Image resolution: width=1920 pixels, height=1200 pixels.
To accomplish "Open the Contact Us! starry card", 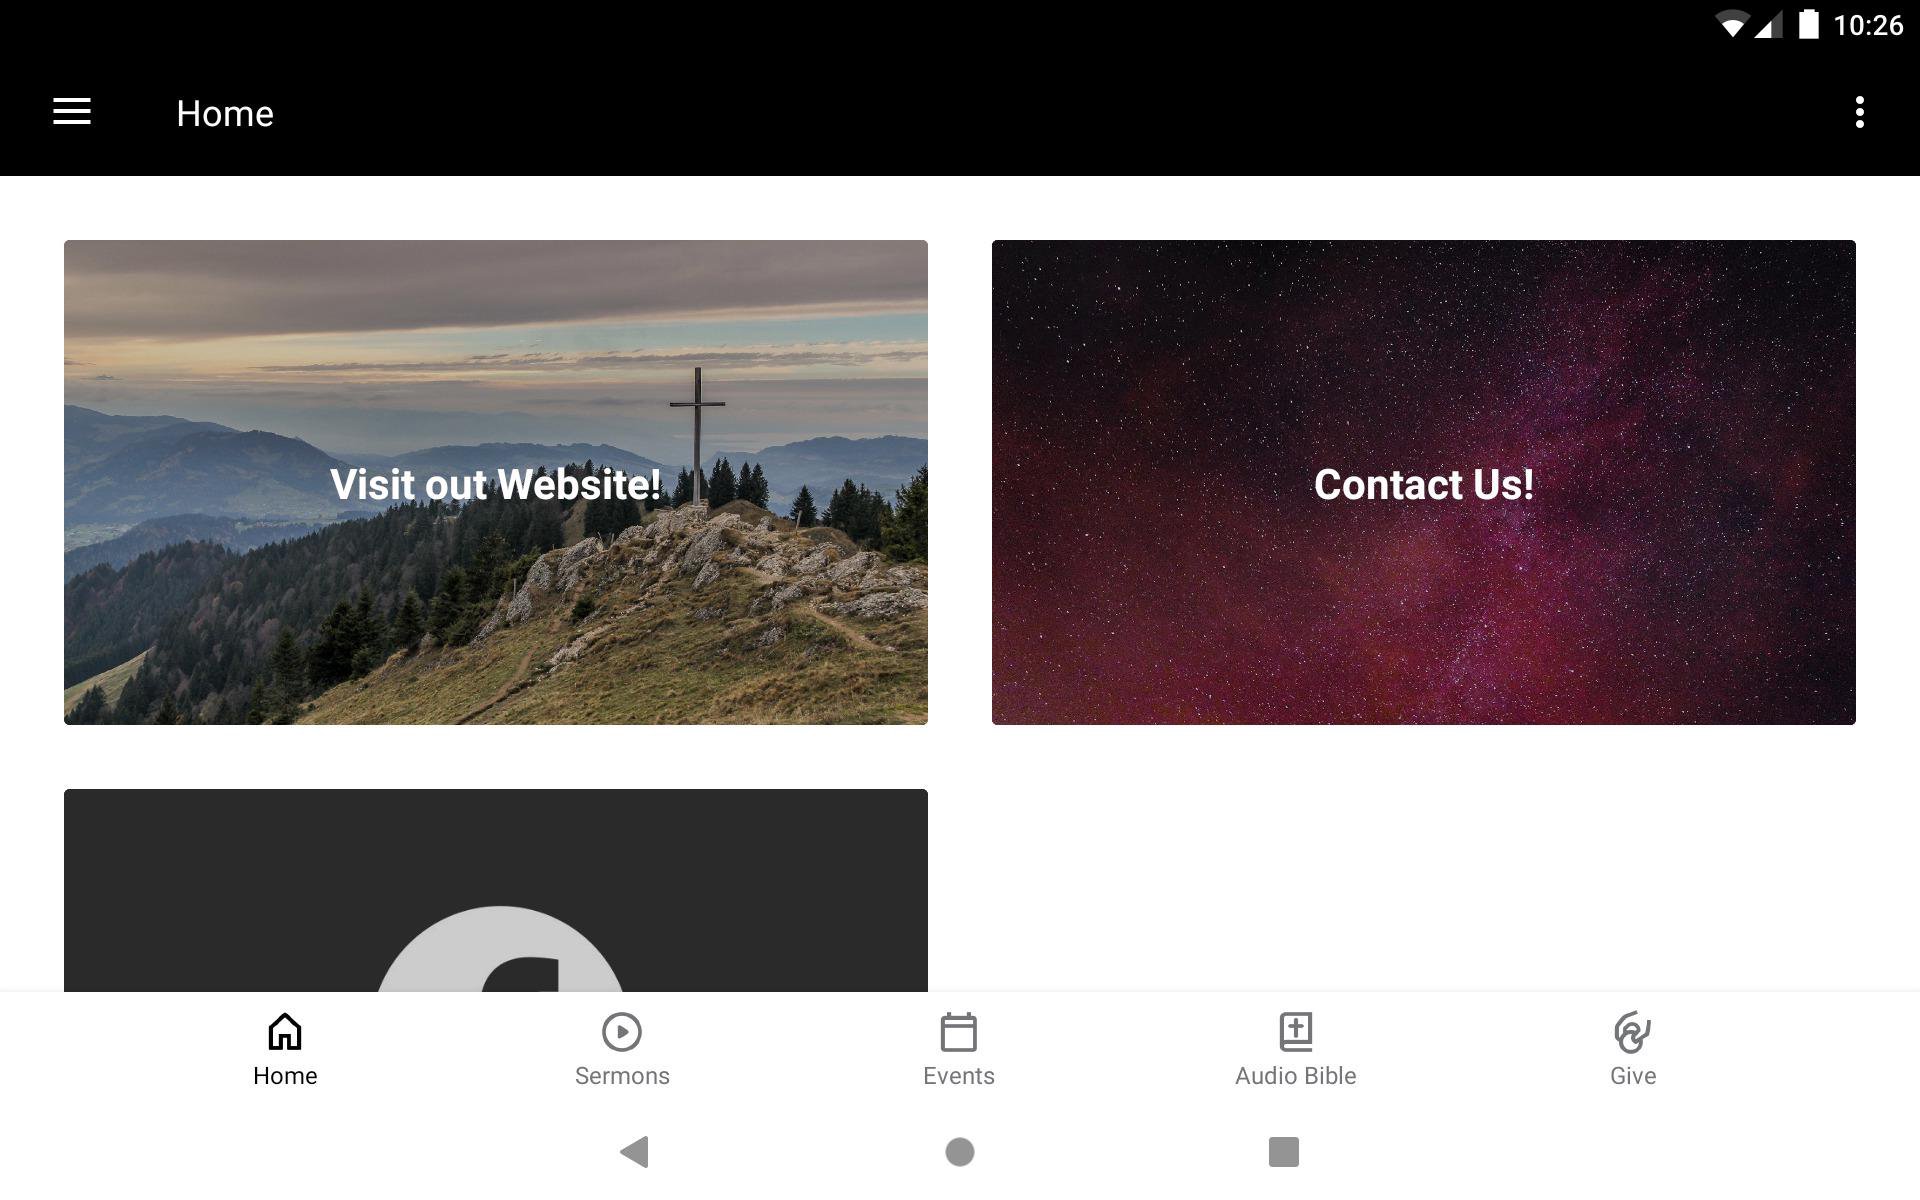I will click(1424, 482).
